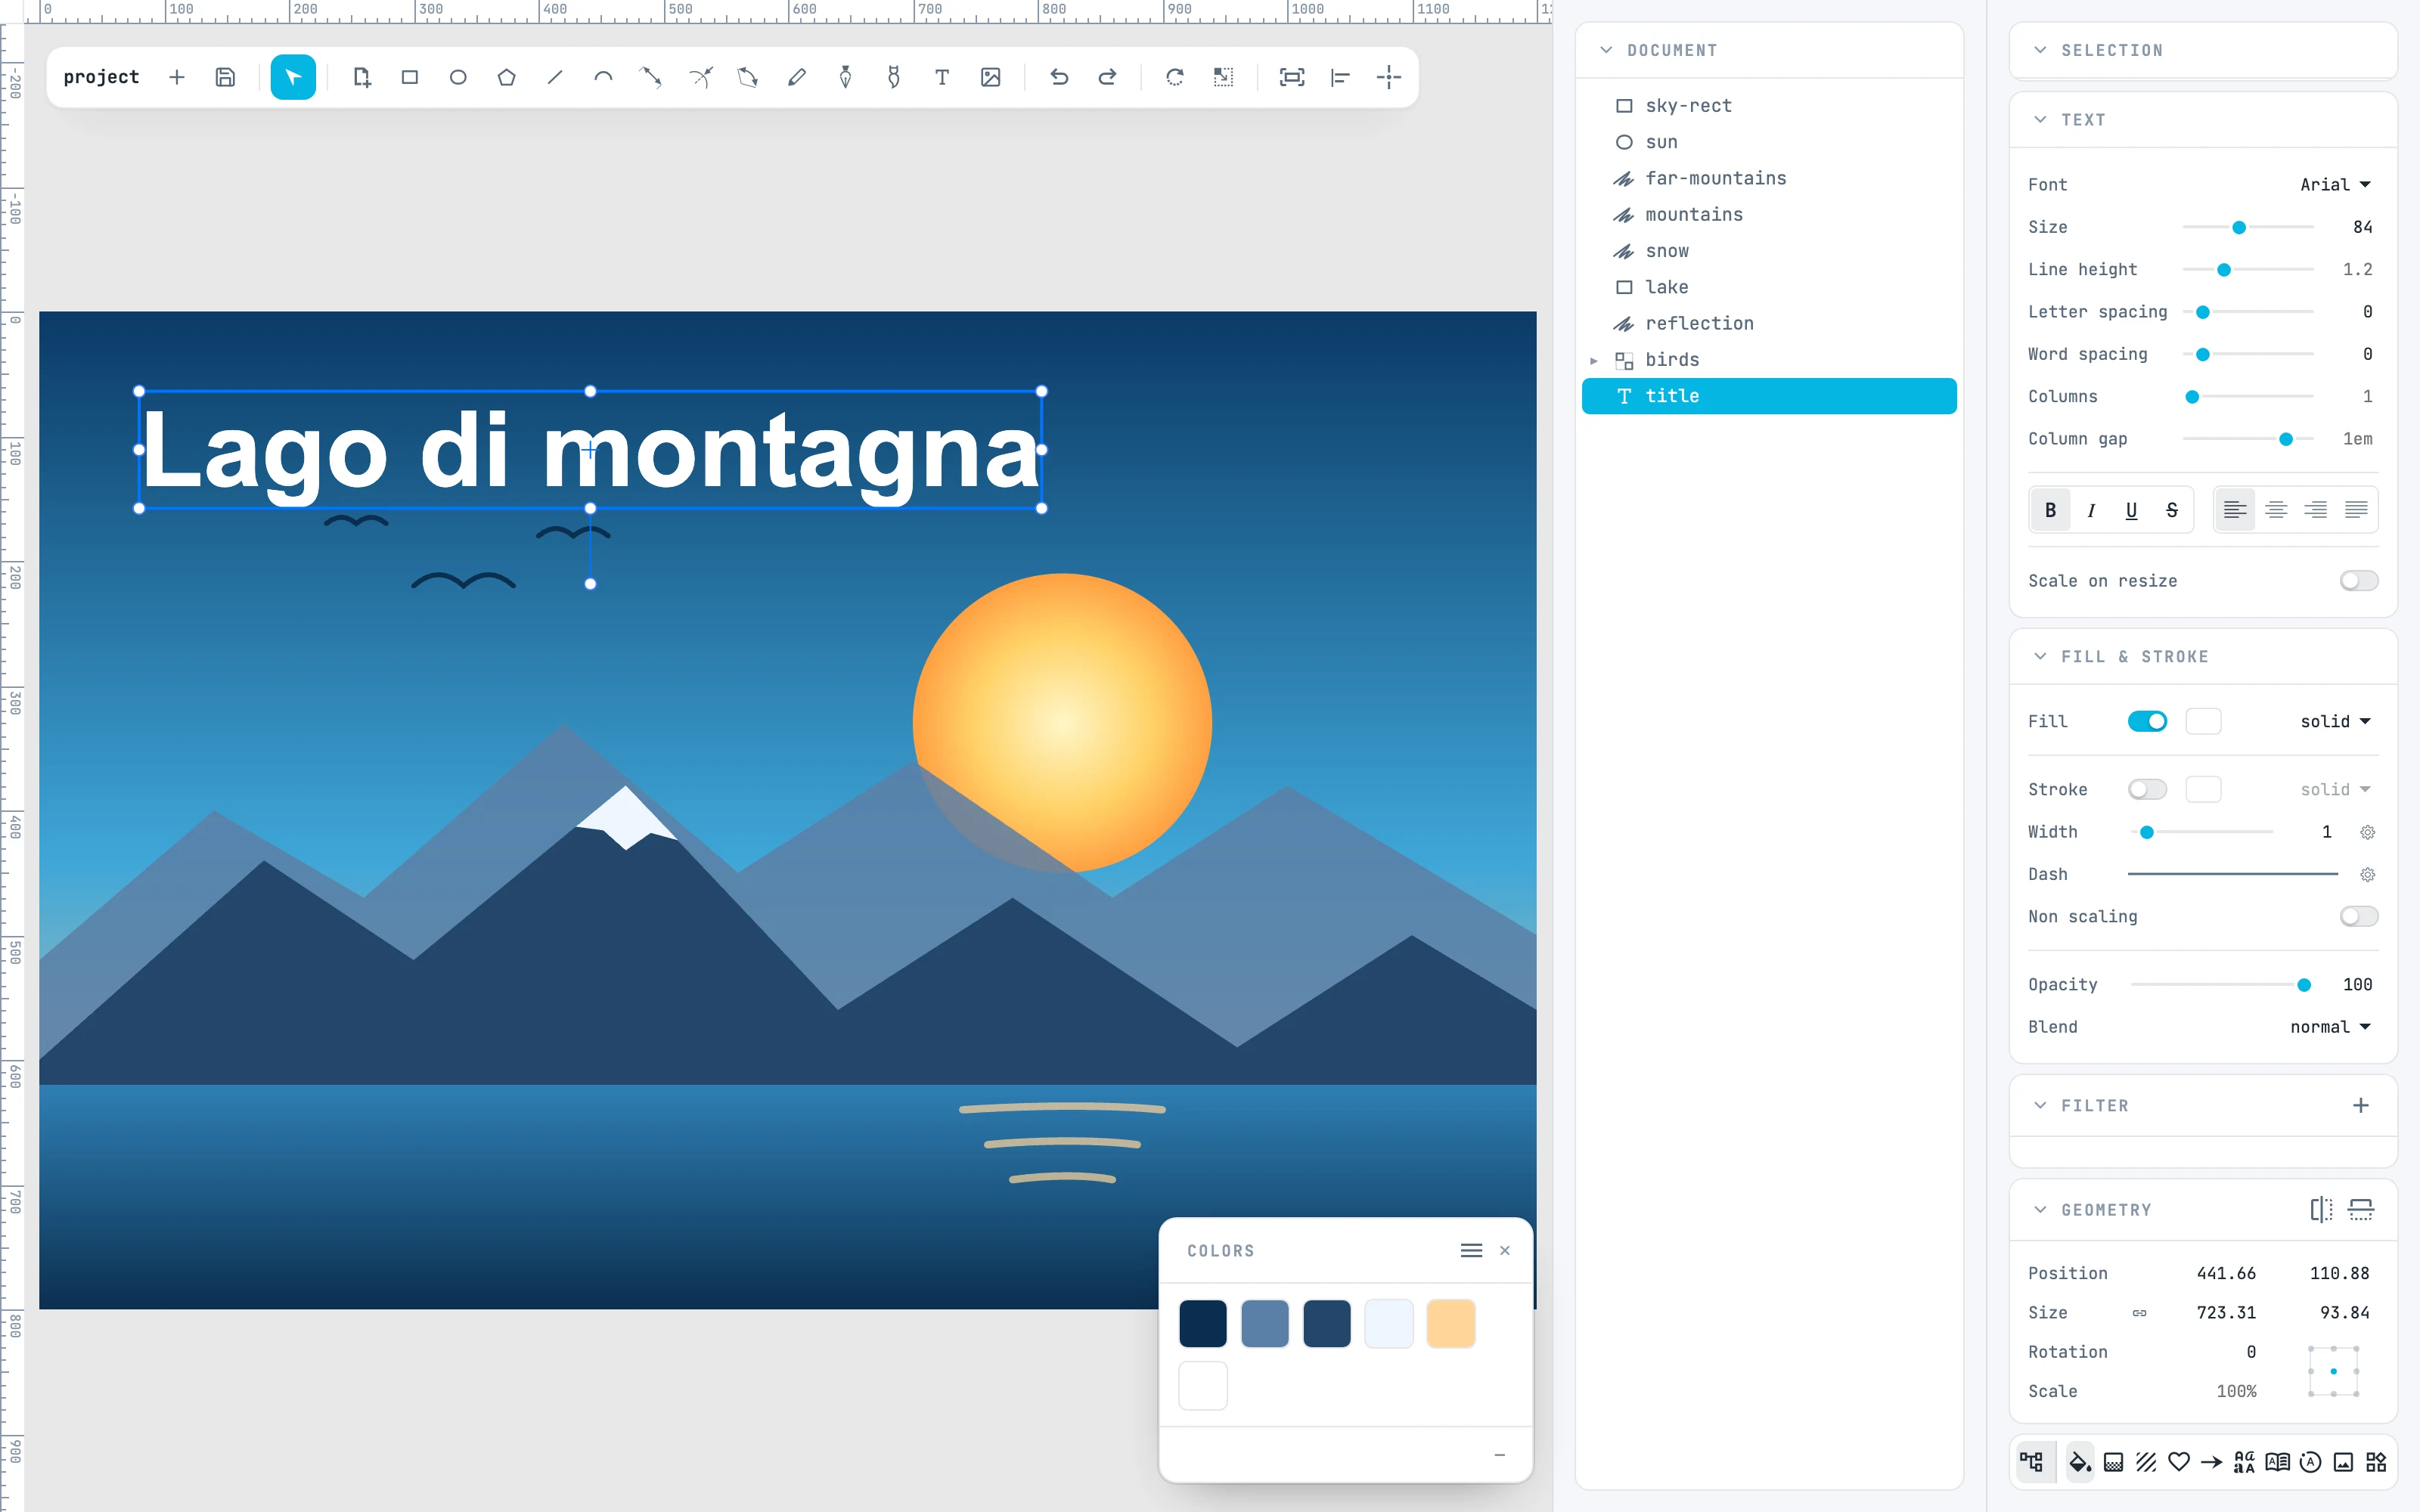Screen dimensions: 2420x1512
Task: Open the hatch patterns panel icon
Action: click(2146, 1462)
